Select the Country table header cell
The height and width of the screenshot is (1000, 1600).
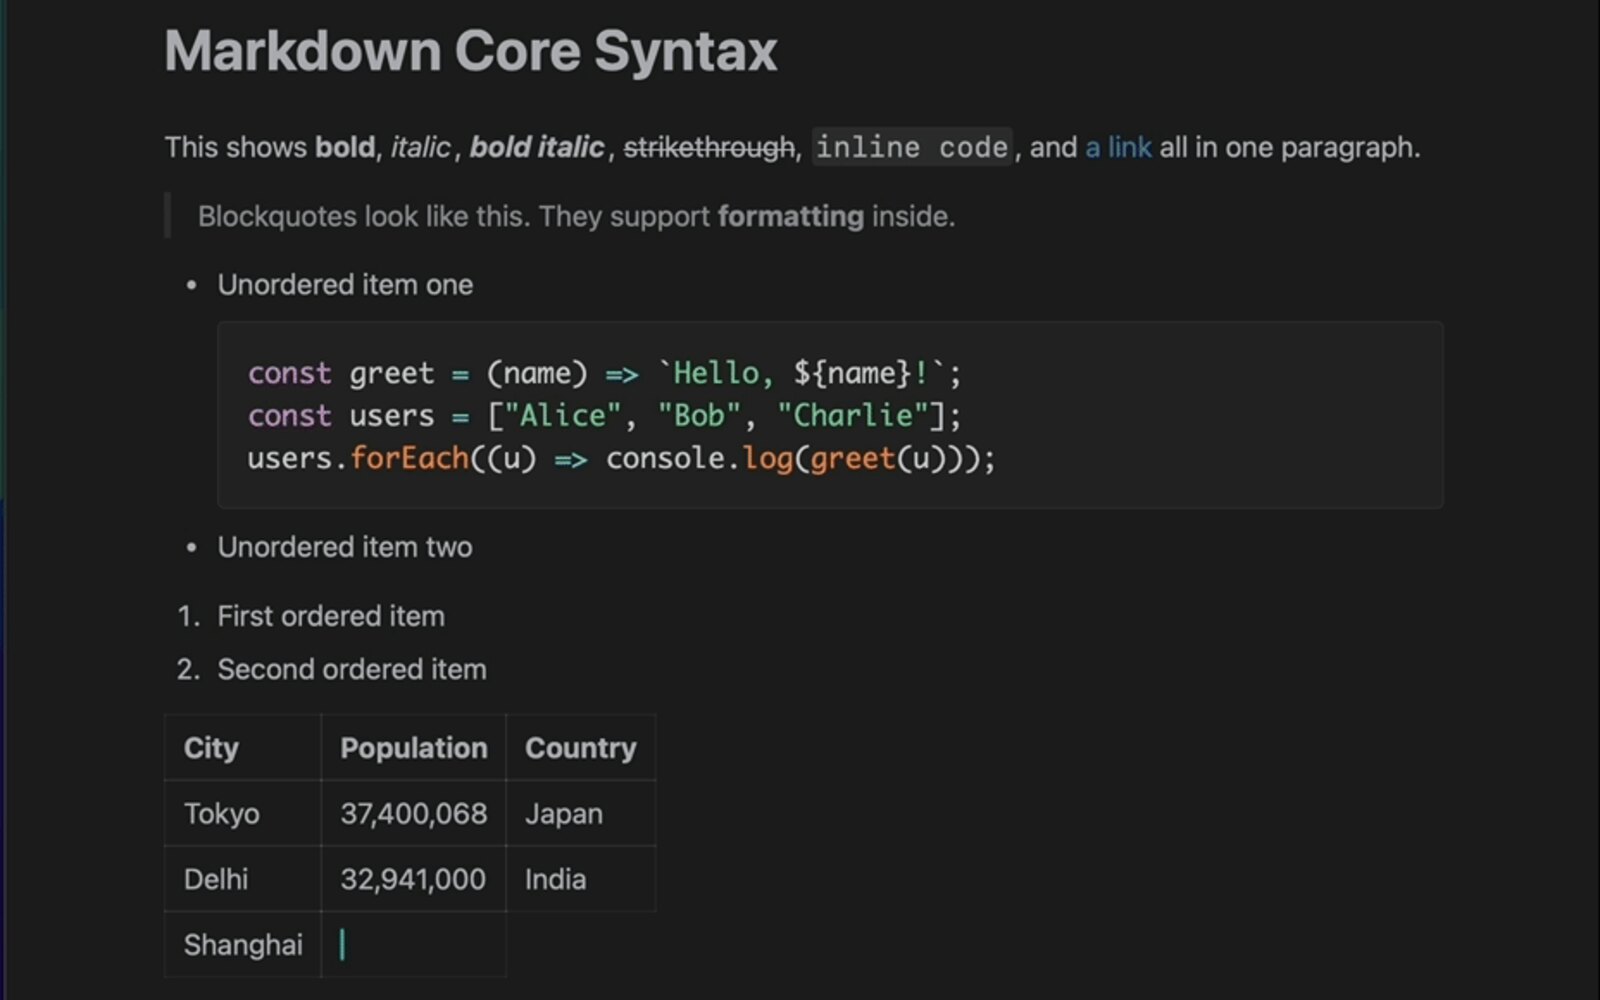pyautogui.click(x=581, y=748)
